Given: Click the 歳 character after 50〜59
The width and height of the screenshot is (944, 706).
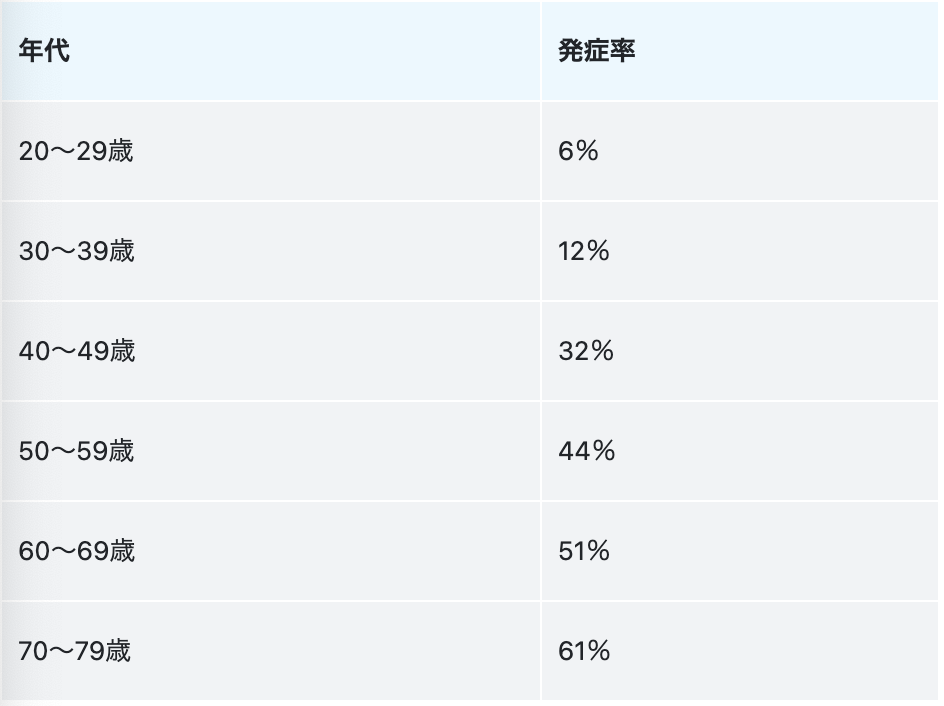Looking at the screenshot, I should click(x=122, y=451).
